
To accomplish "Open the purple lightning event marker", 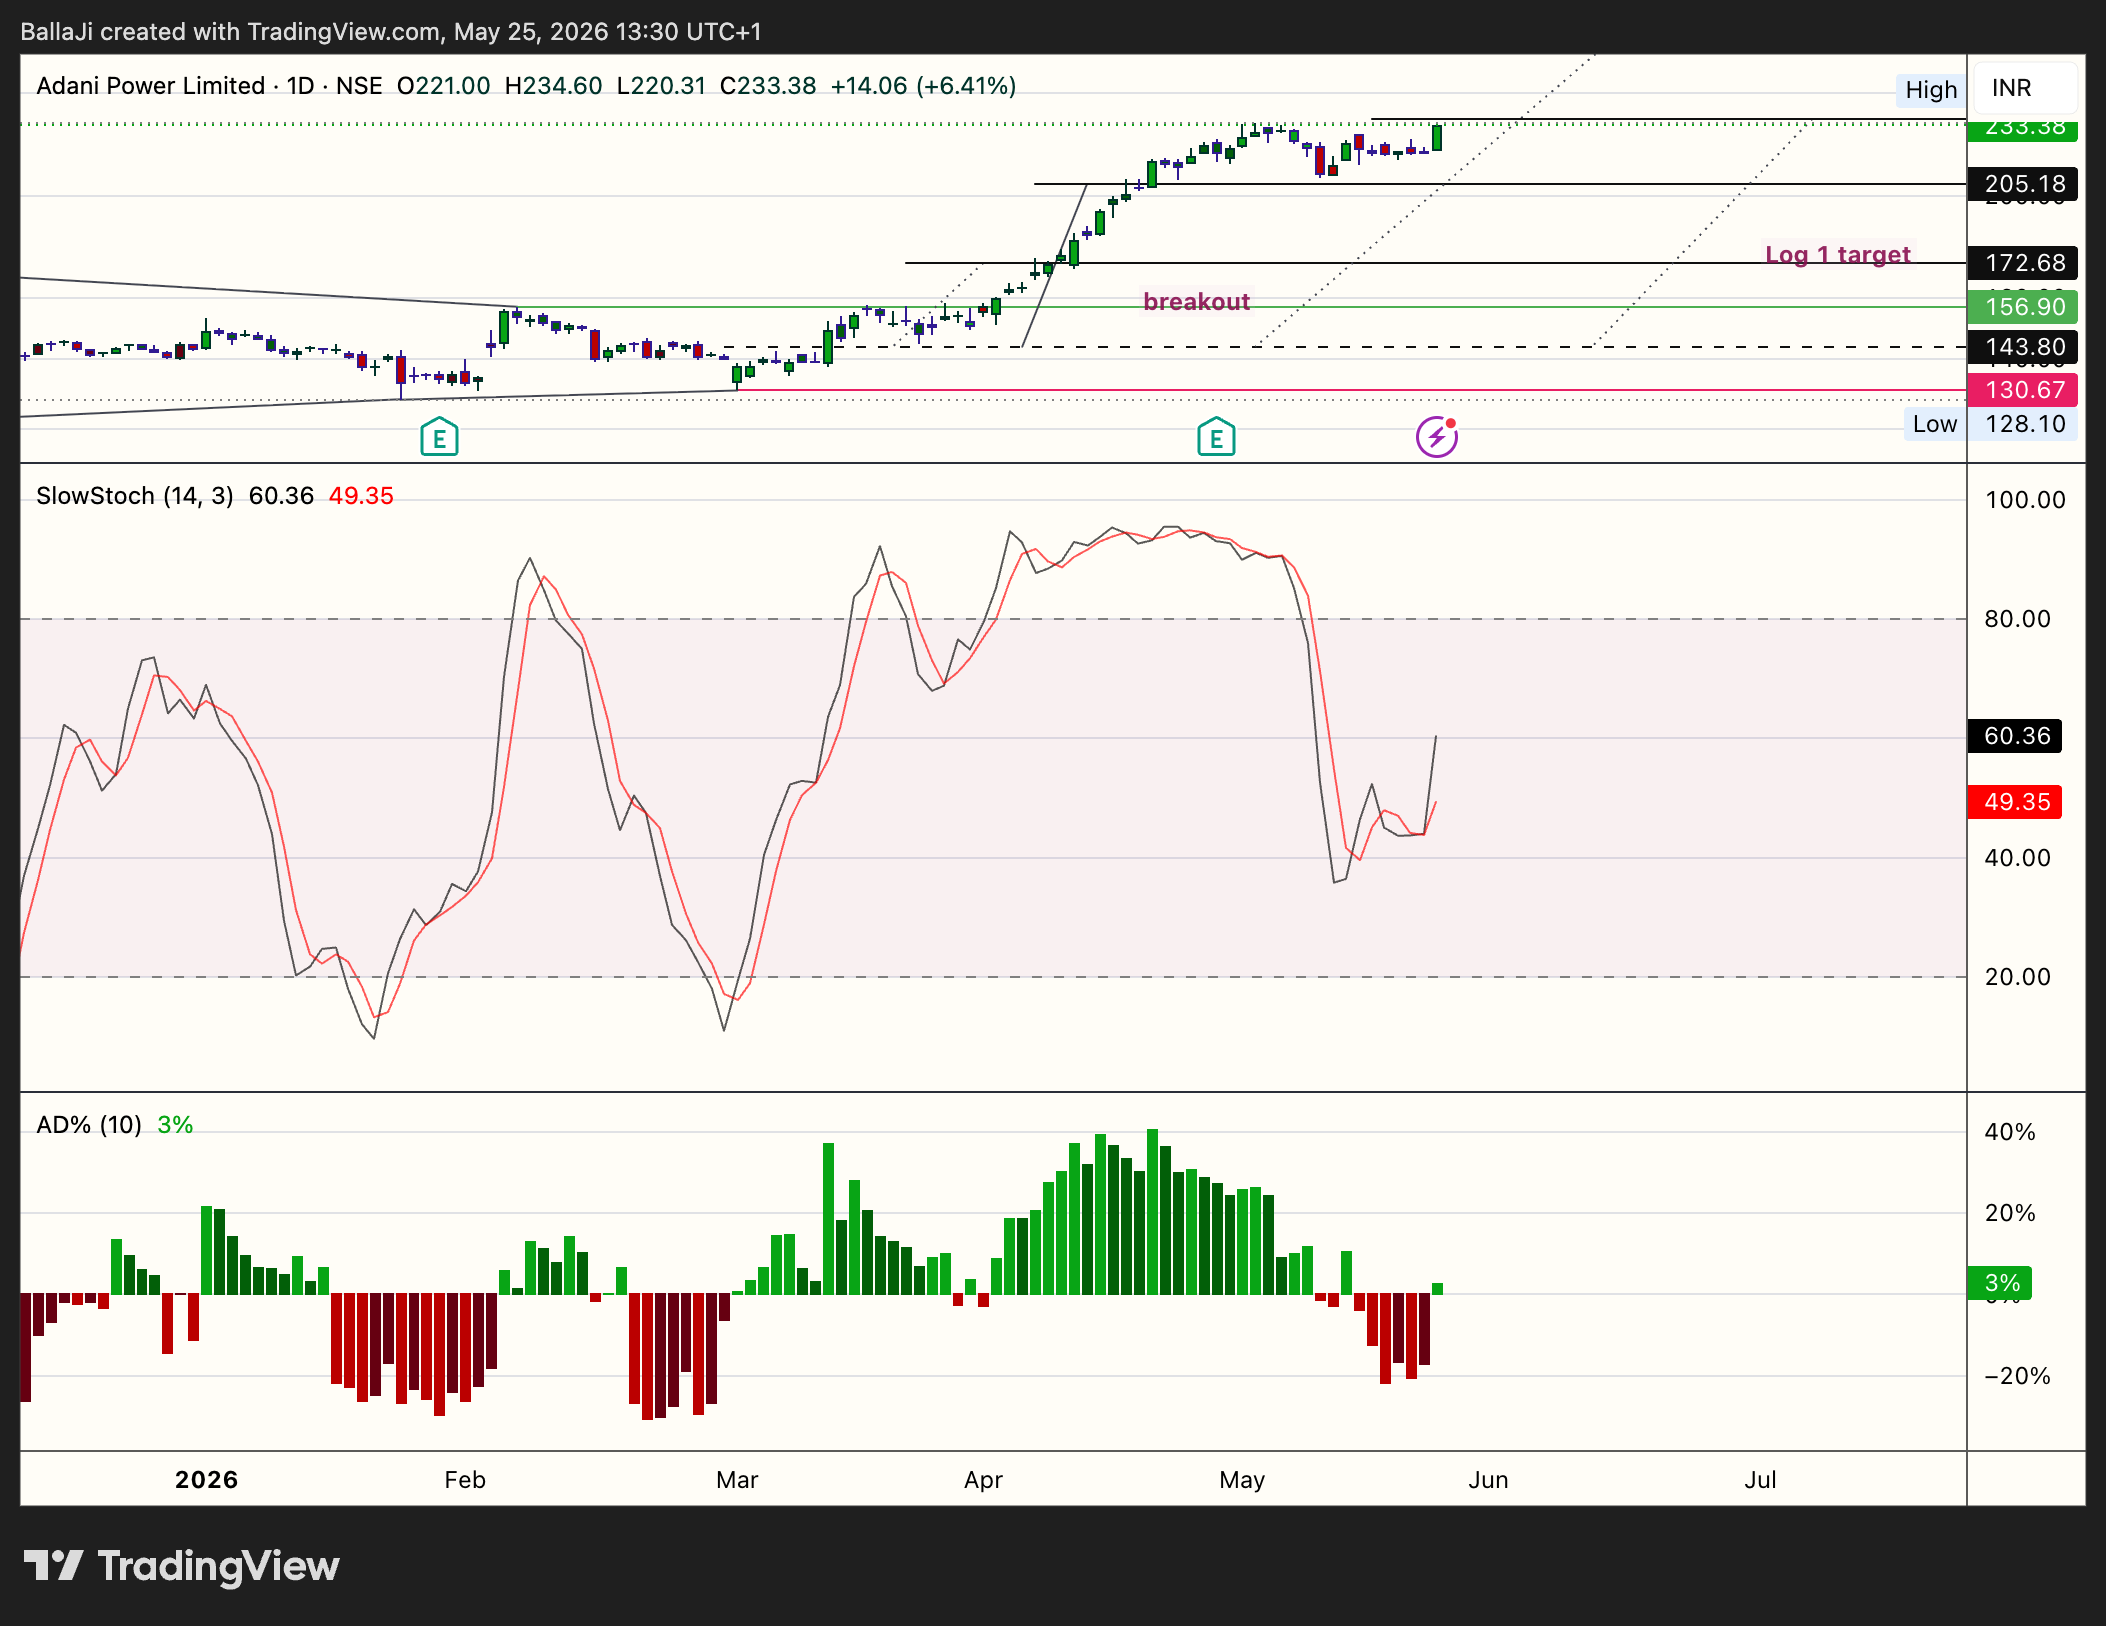I will point(1437,437).
